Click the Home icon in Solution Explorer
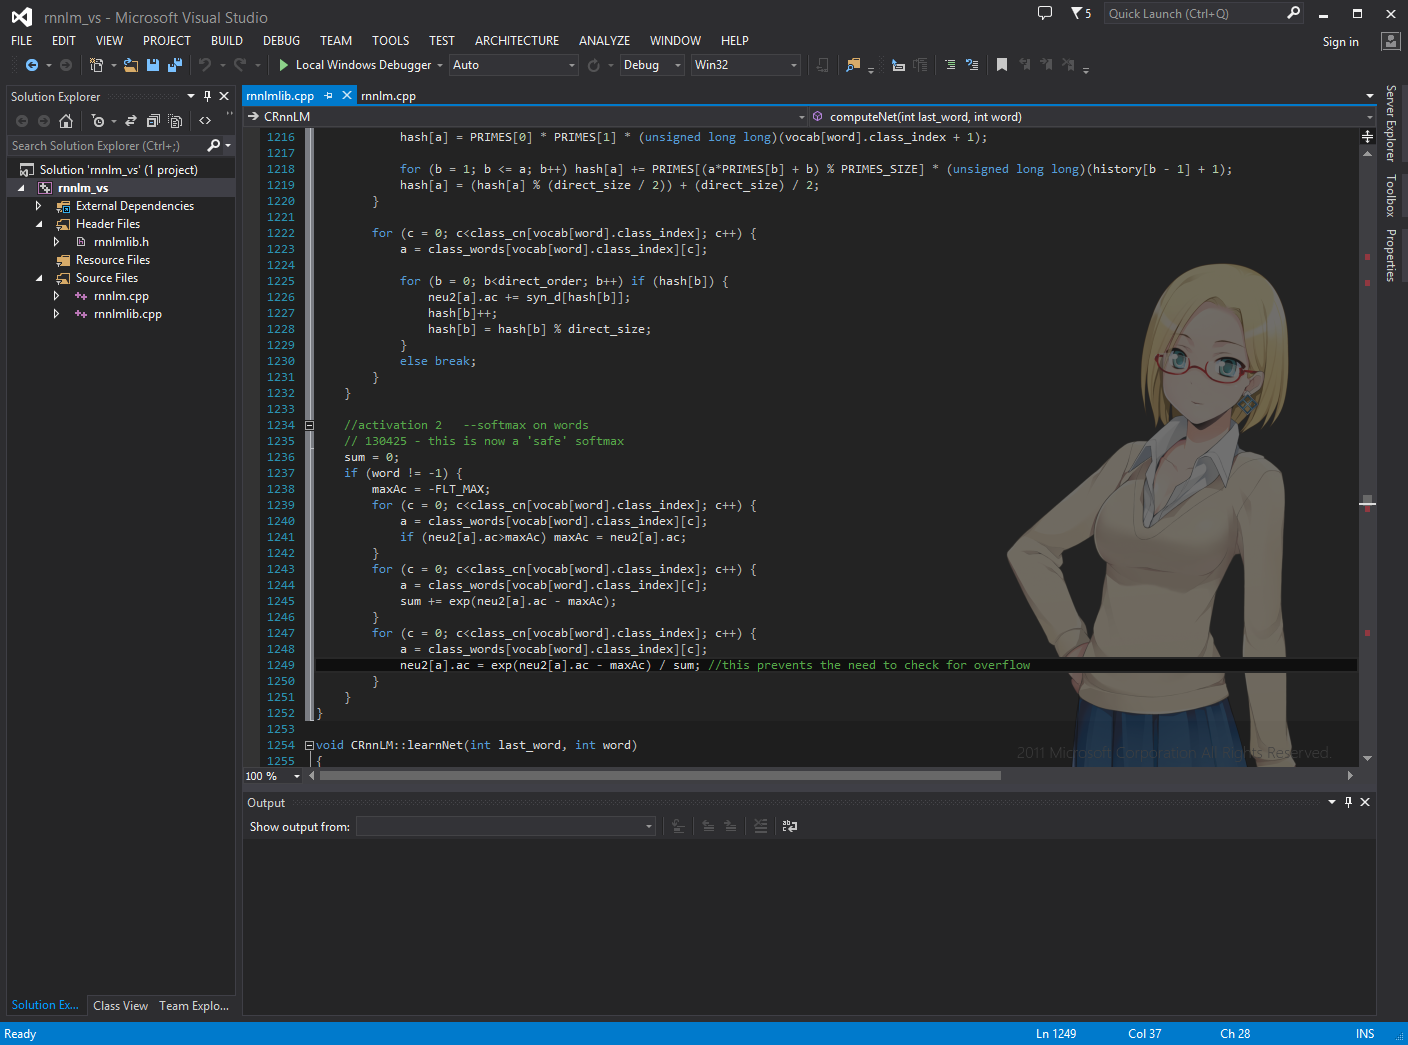 66,121
